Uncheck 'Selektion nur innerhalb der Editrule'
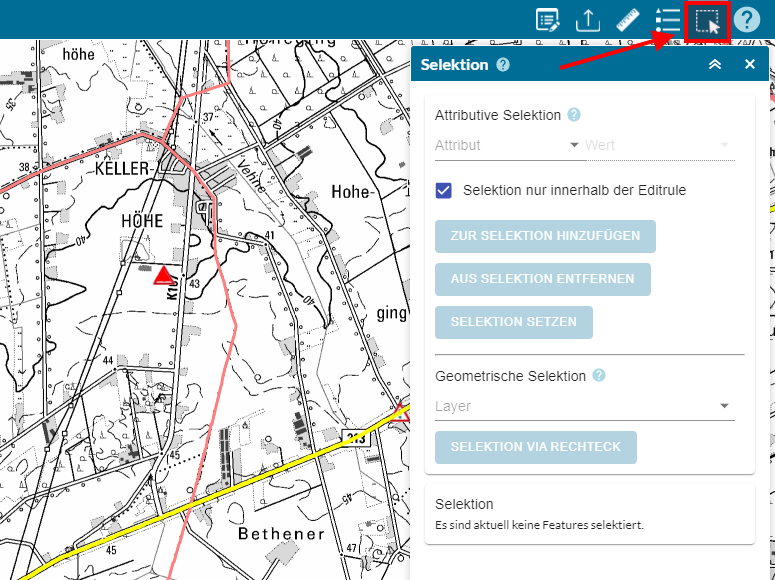Screen dimensions: 775x580 [444, 190]
